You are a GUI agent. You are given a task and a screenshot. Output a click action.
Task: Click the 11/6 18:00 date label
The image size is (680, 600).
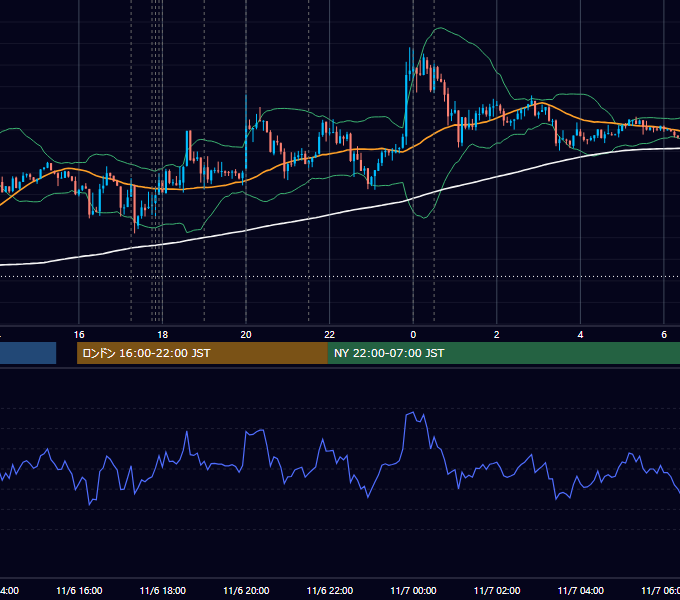[163, 590]
